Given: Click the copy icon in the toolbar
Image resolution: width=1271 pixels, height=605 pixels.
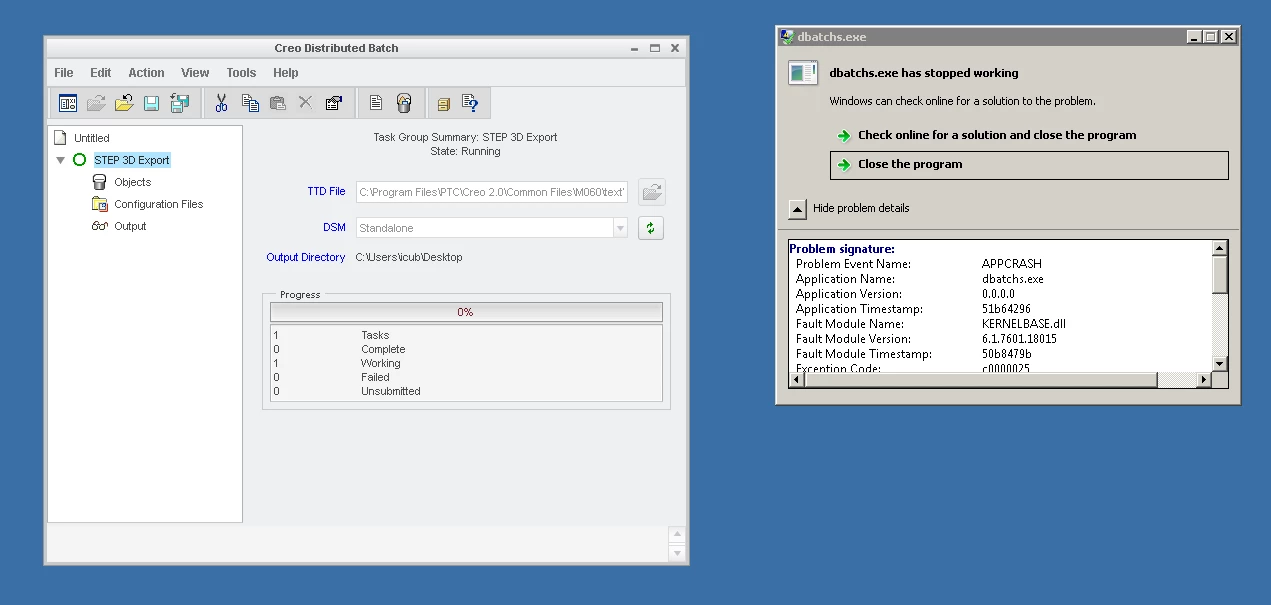Looking at the screenshot, I should (x=250, y=103).
